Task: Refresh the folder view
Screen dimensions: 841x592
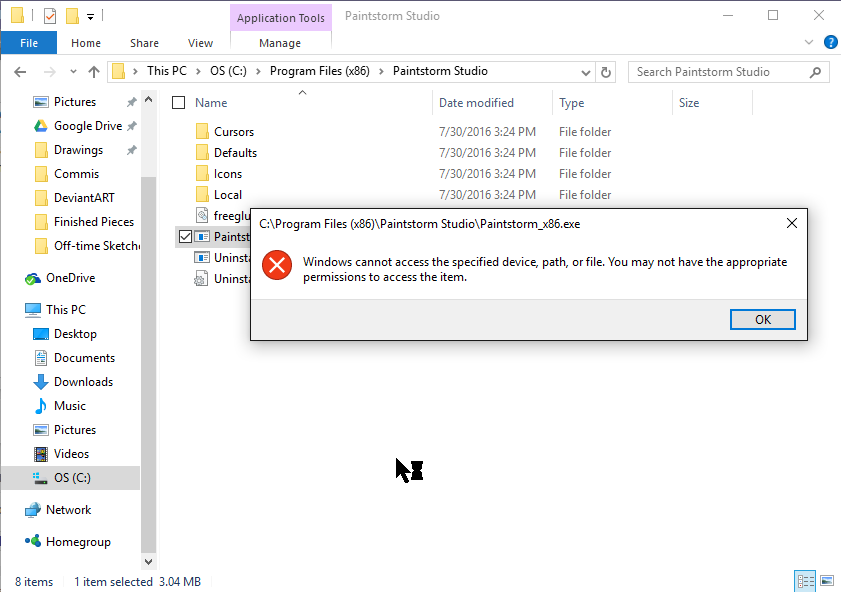Action: pyautogui.click(x=606, y=72)
